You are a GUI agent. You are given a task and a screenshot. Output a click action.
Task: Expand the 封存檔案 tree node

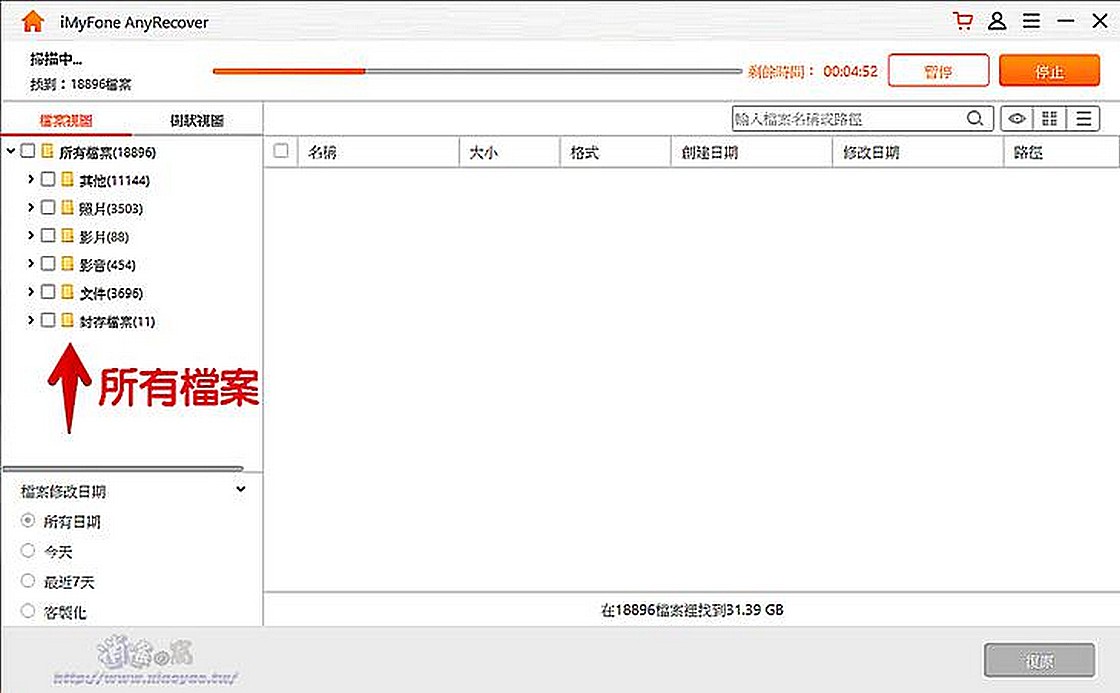pyautogui.click(x=31, y=320)
